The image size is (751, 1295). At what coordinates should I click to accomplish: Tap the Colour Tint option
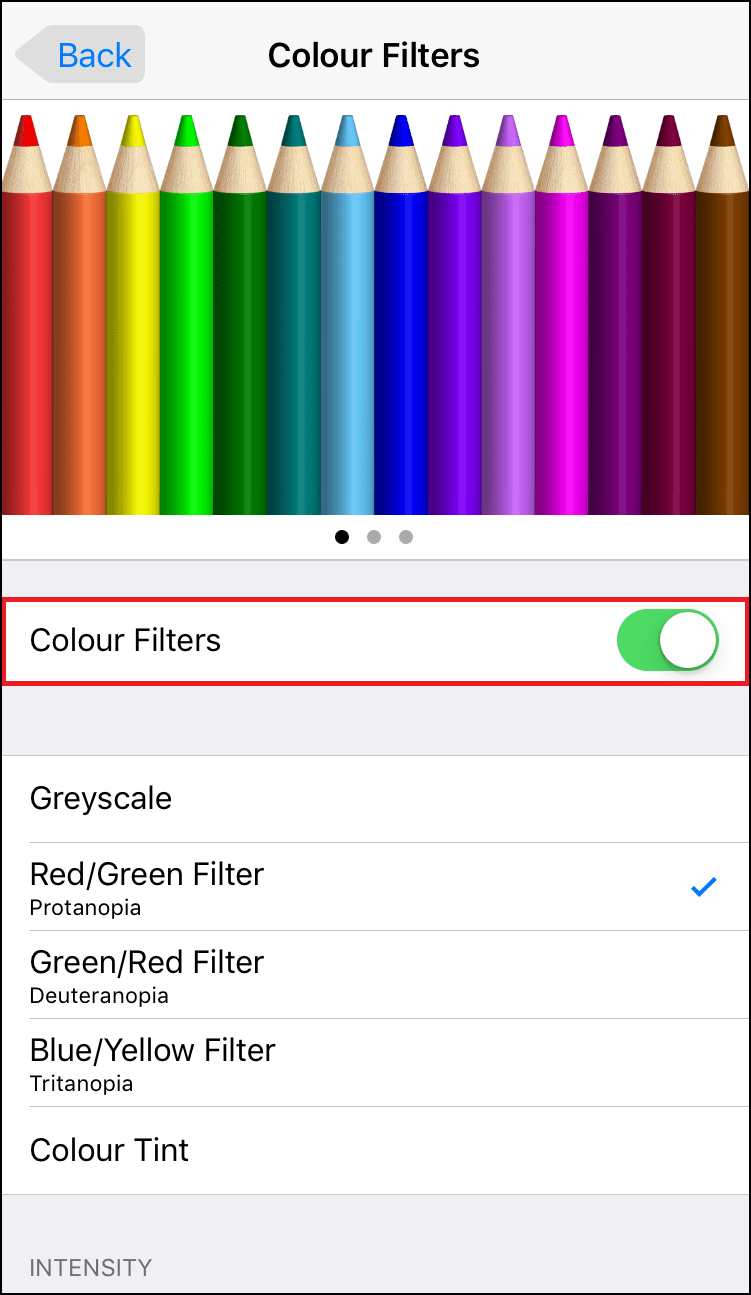tap(109, 1150)
